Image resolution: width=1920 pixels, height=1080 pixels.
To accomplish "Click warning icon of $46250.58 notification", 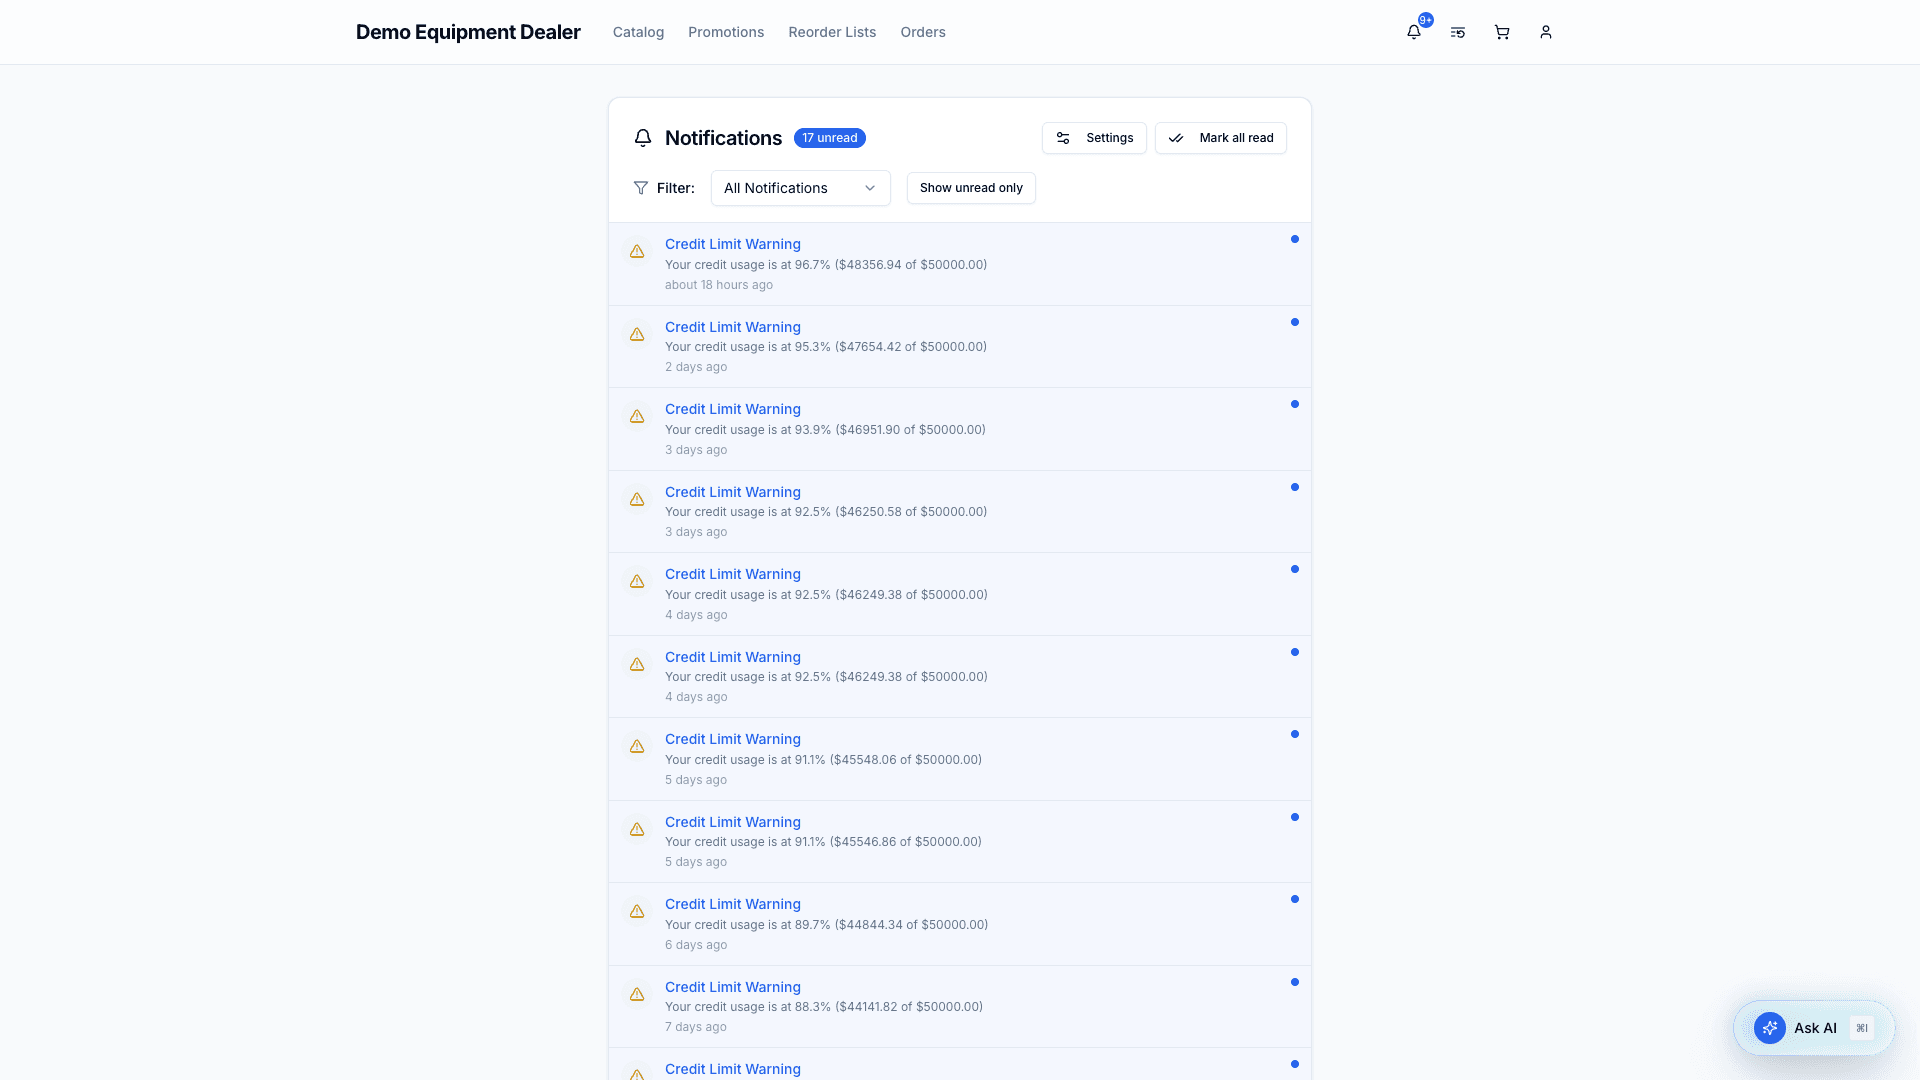I will pyautogui.click(x=637, y=499).
